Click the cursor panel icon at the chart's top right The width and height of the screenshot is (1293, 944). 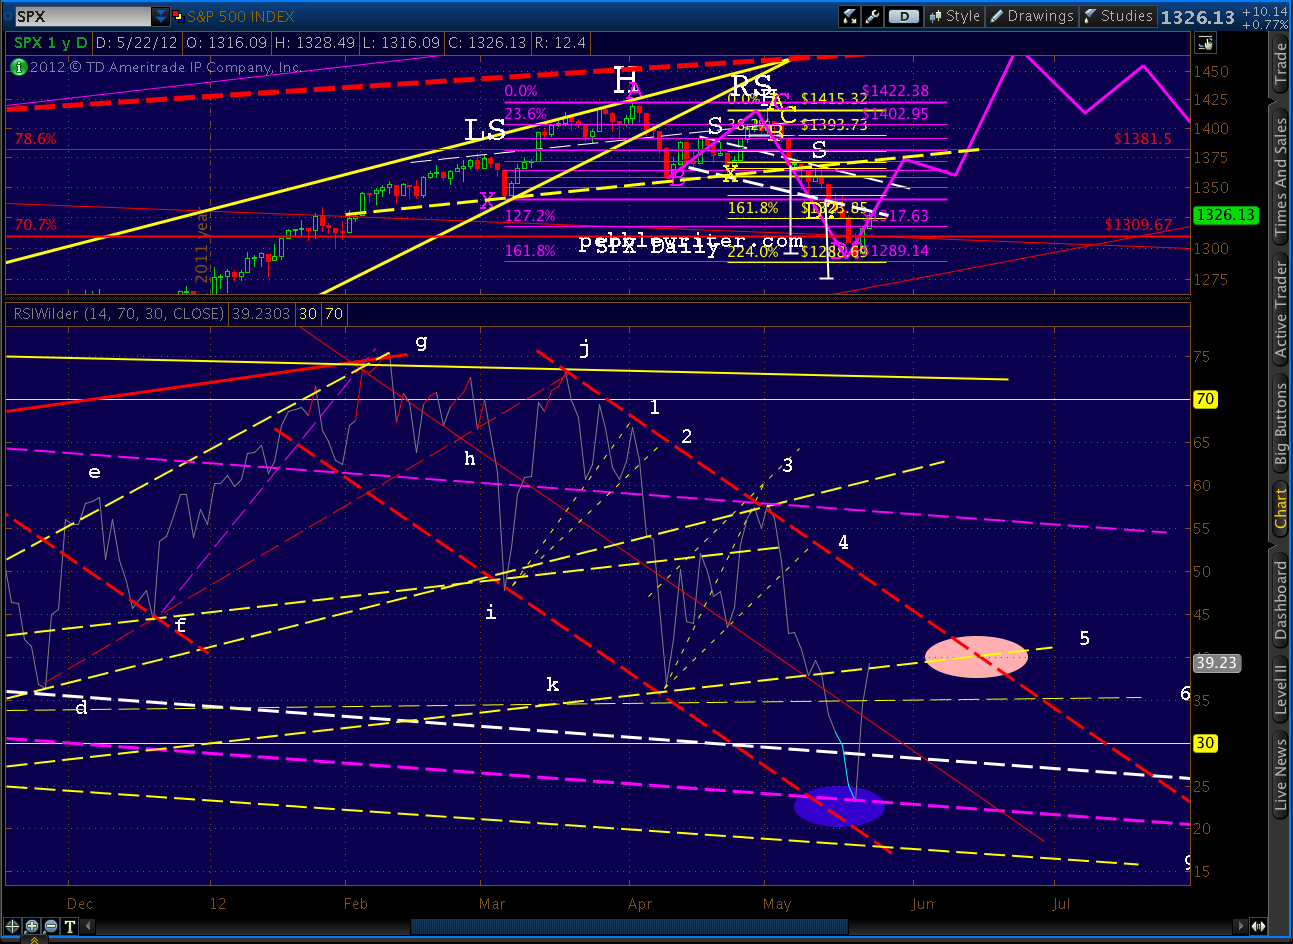(1205, 42)
